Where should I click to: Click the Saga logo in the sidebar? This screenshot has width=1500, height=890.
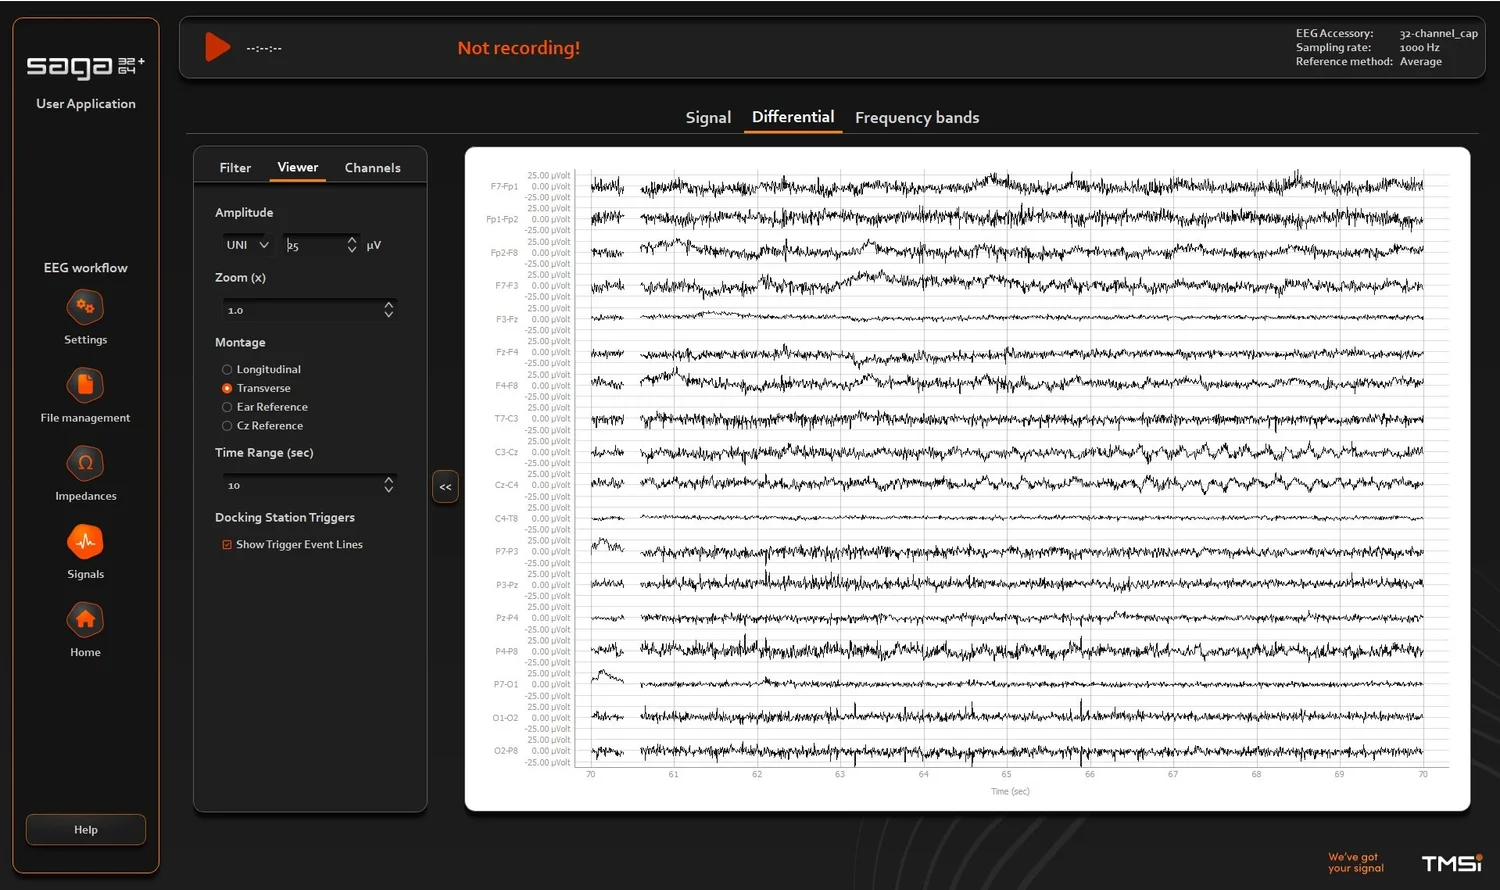tap(86, 66)
